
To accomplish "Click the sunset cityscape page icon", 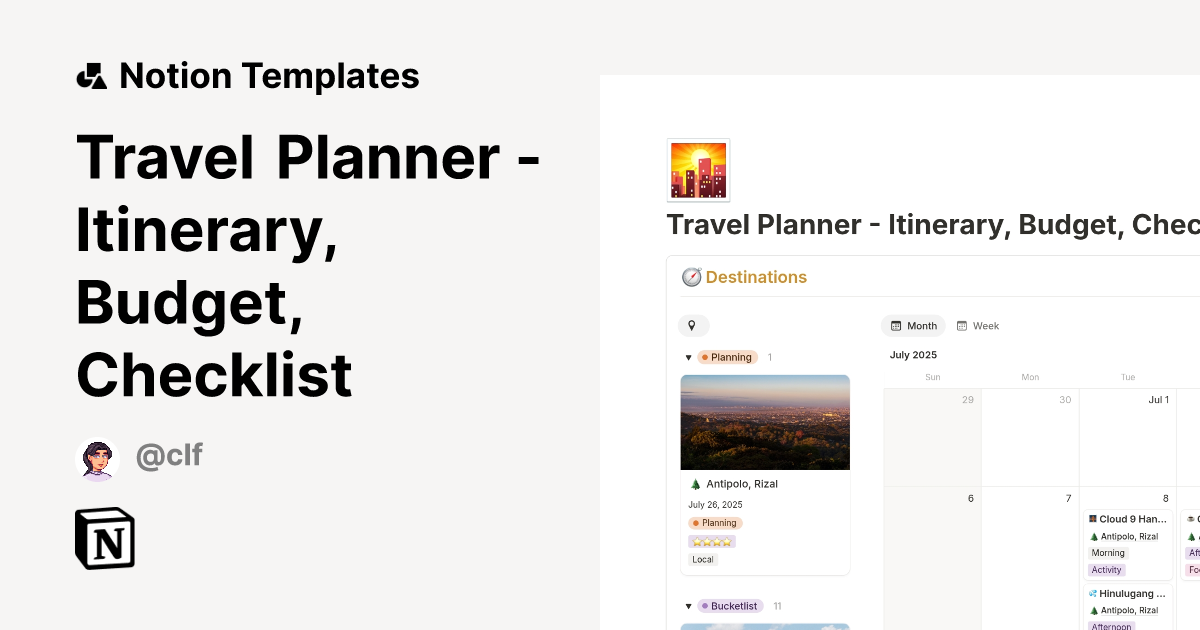I will tap(698, 170).
